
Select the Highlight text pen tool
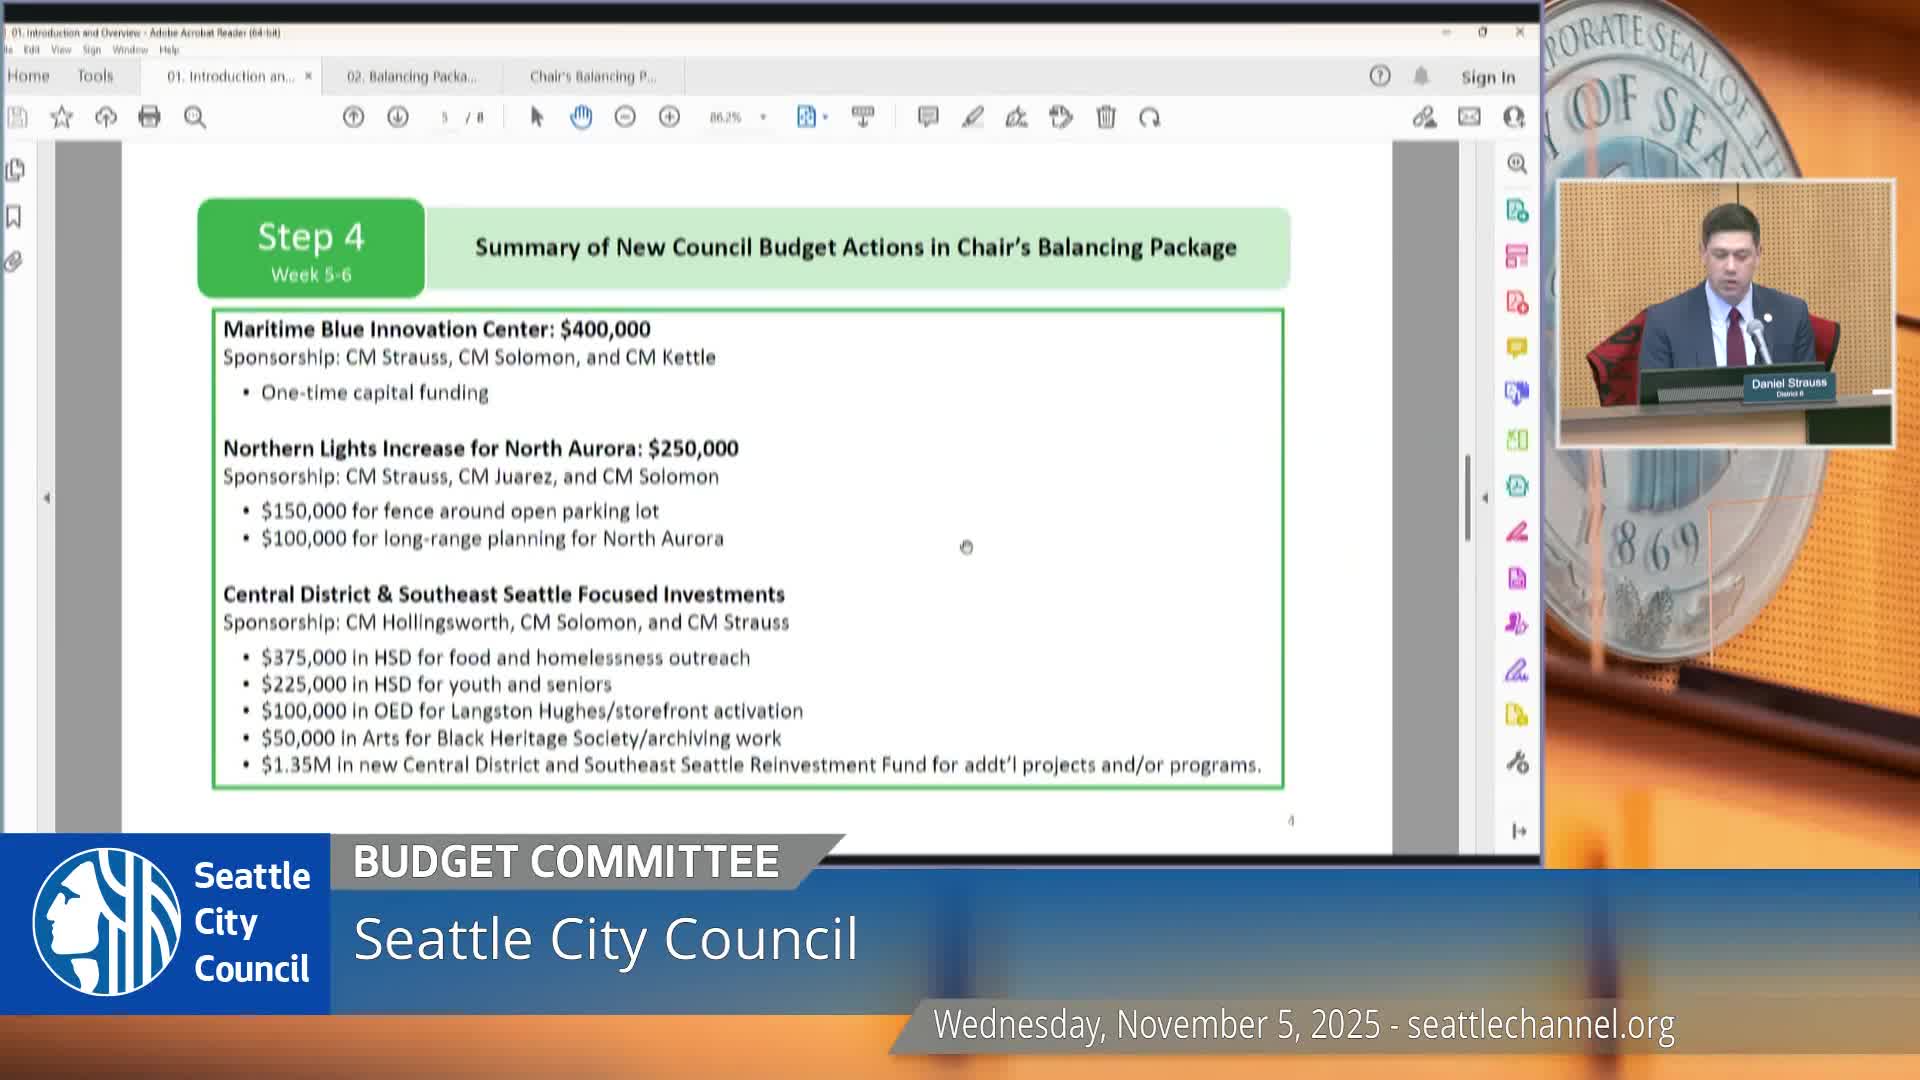click(972, 117)
